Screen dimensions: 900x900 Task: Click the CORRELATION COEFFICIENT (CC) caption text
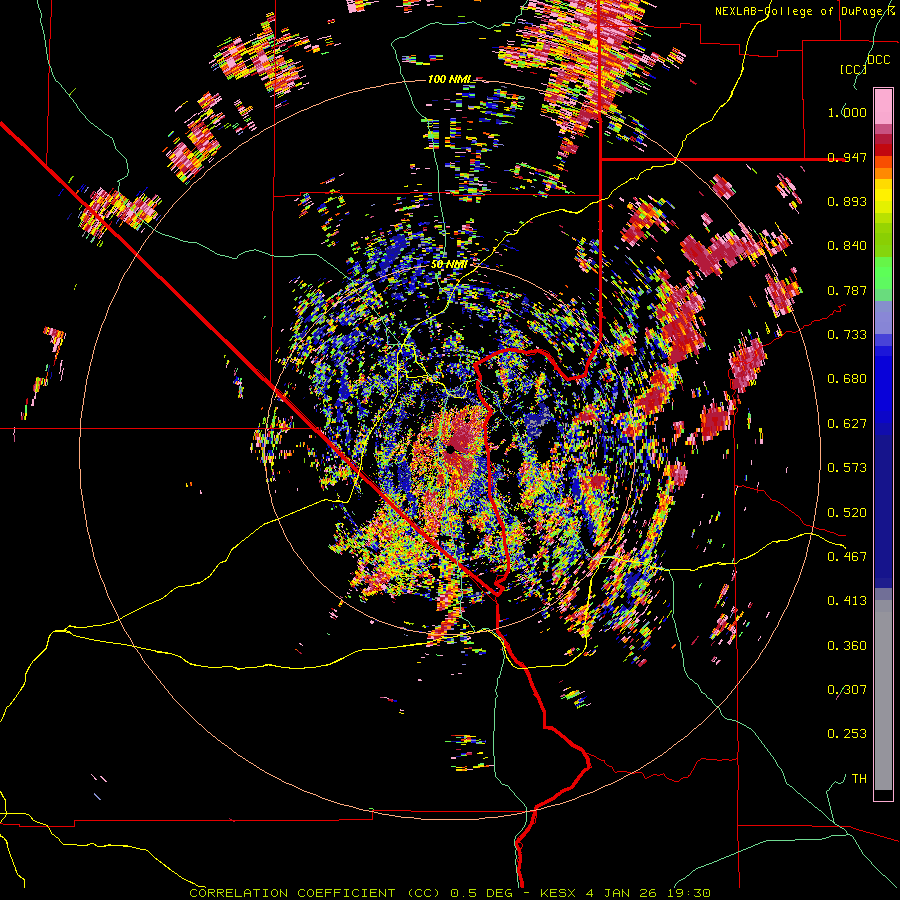tap(315, 893)
